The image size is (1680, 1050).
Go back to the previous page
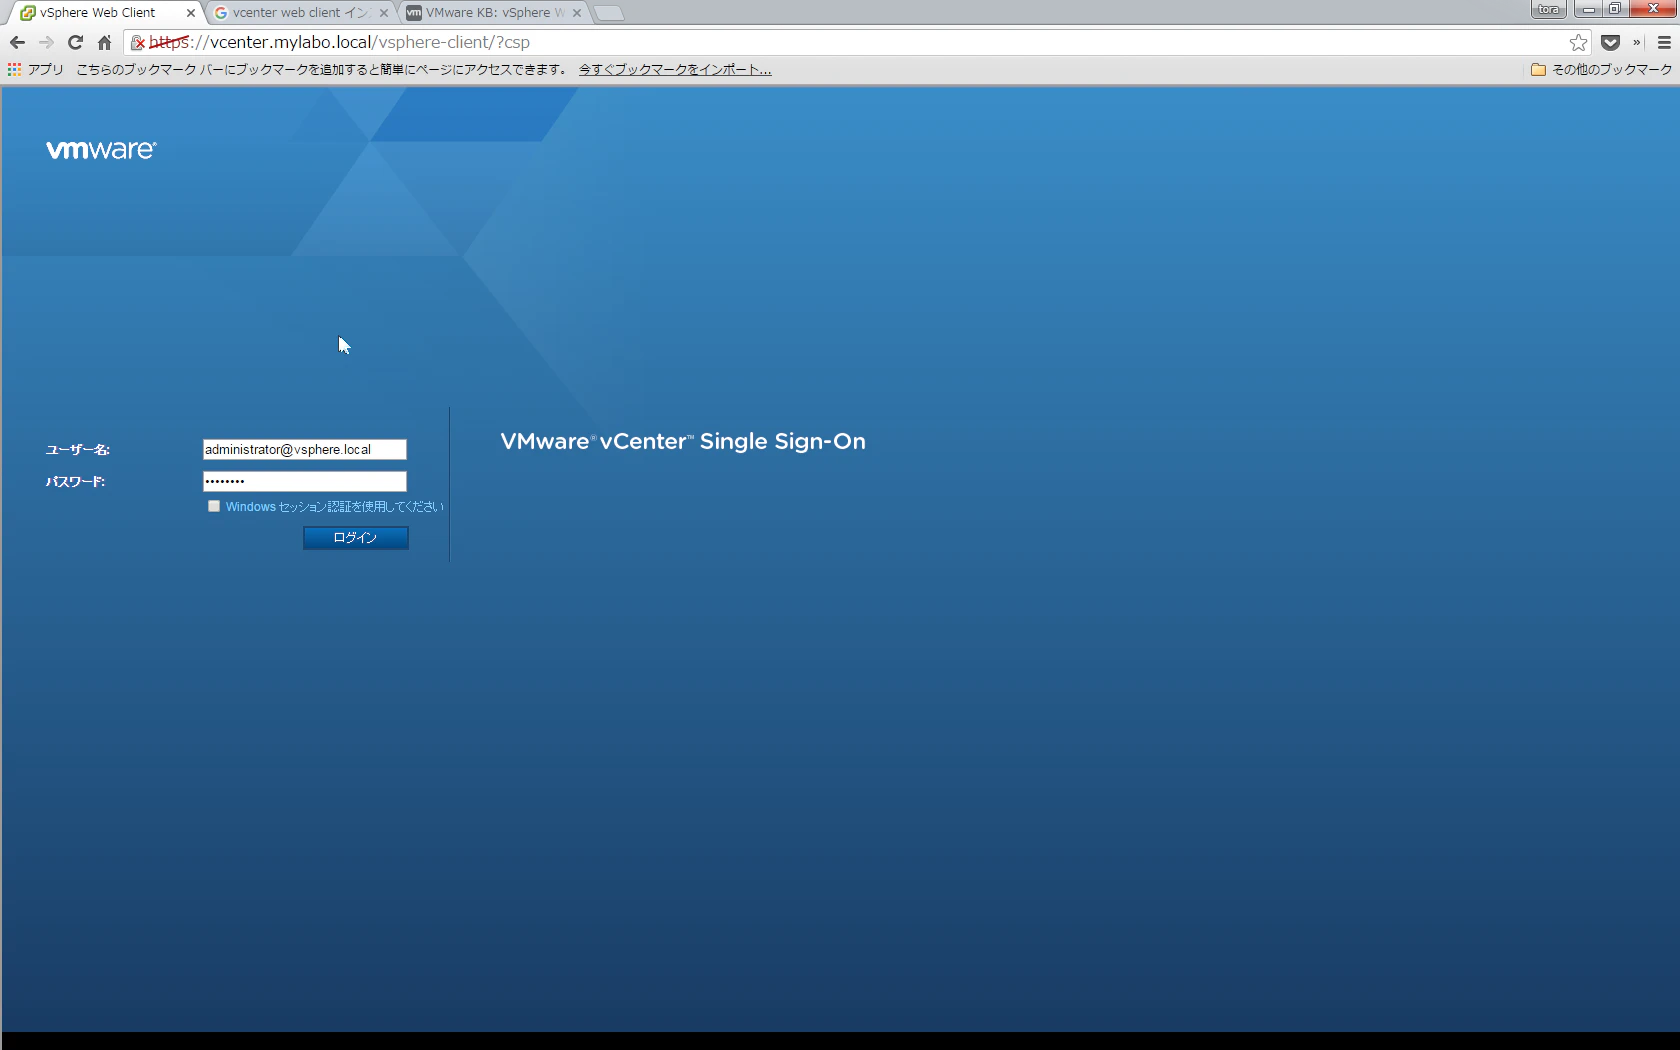tap(17, 42)
